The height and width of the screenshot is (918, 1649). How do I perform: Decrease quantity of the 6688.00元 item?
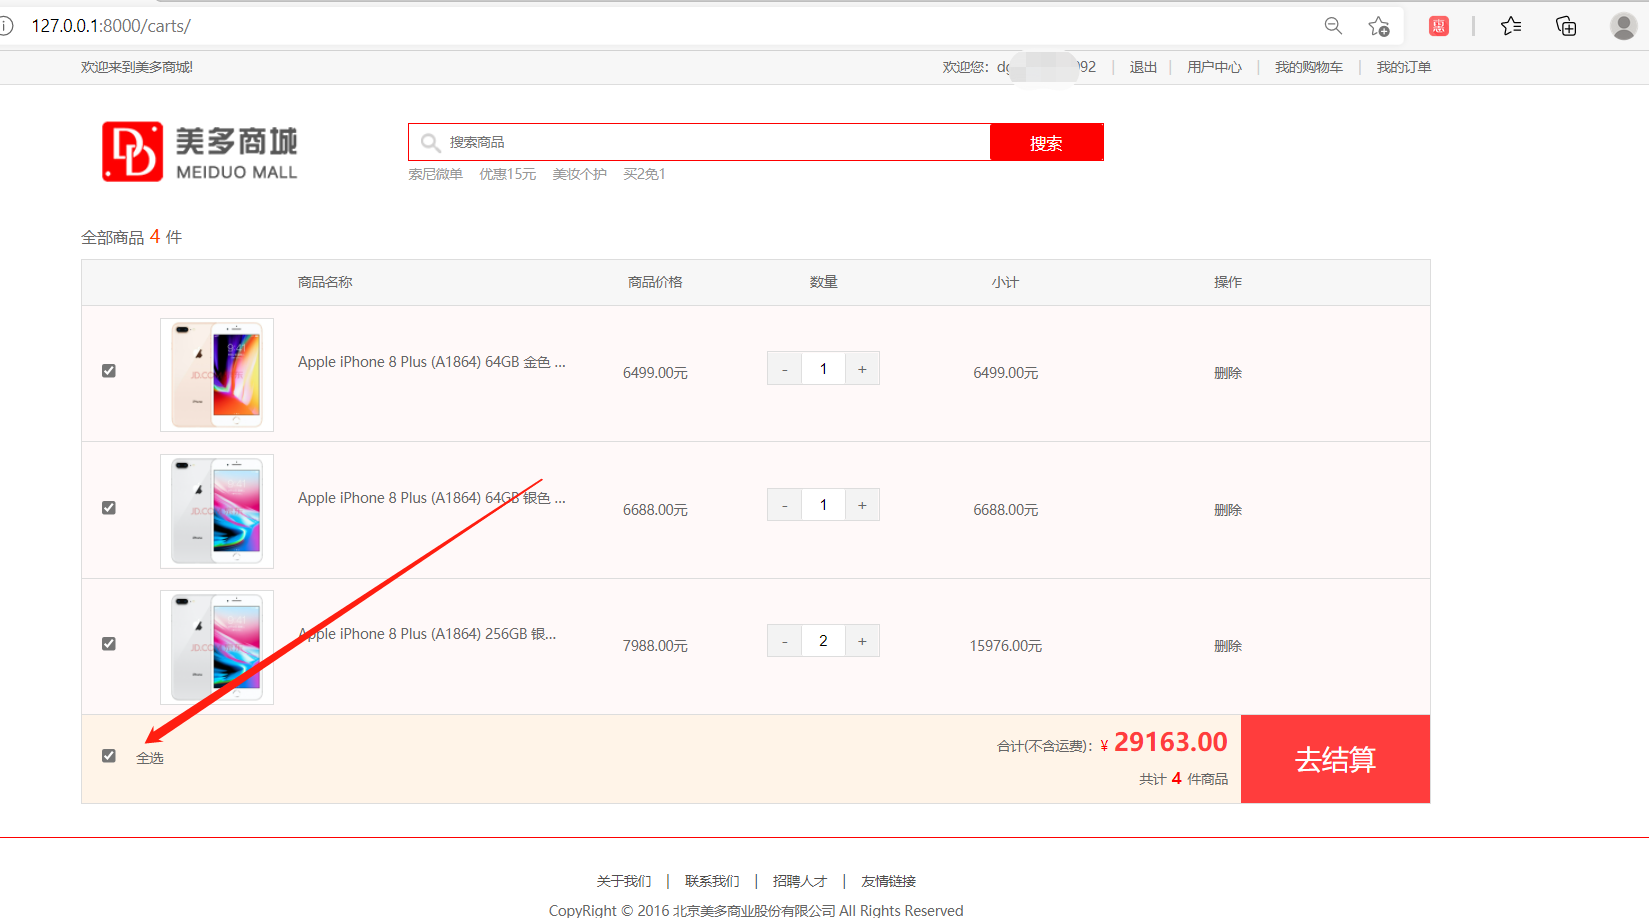(785, 505)
